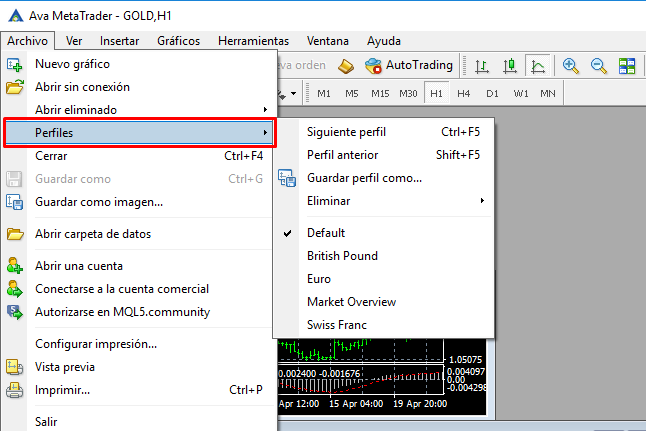Click the Conectarse a la cuenta comercial icon
This screenshot has width=646, height=431.
point(14,289)
